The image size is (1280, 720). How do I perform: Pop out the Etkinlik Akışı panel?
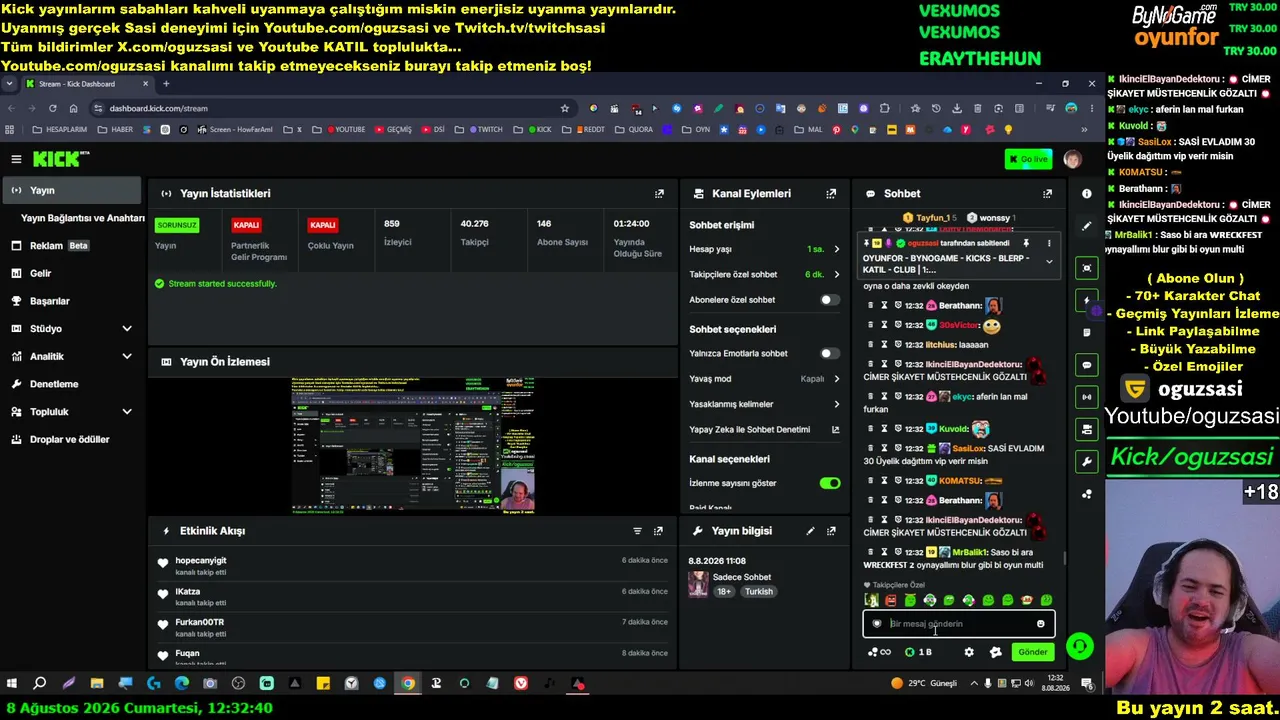pyautogui.click(x=658, y=531)
